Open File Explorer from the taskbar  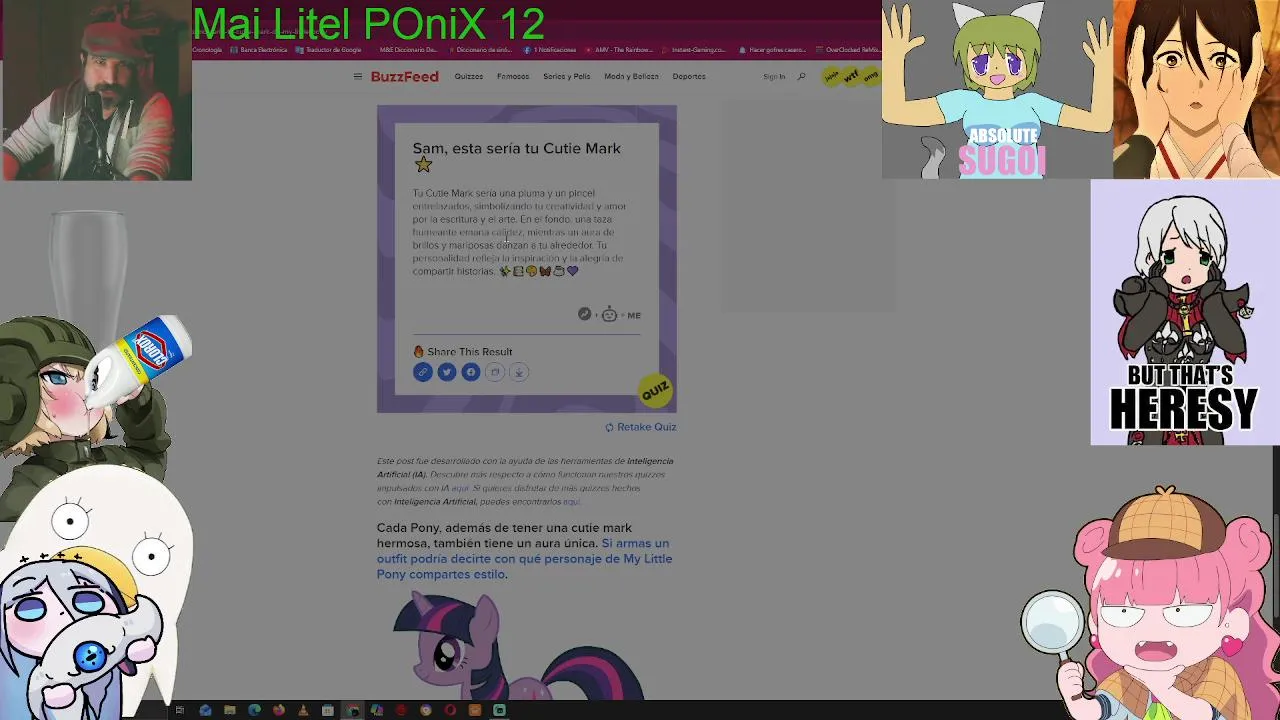click(230, 710)
